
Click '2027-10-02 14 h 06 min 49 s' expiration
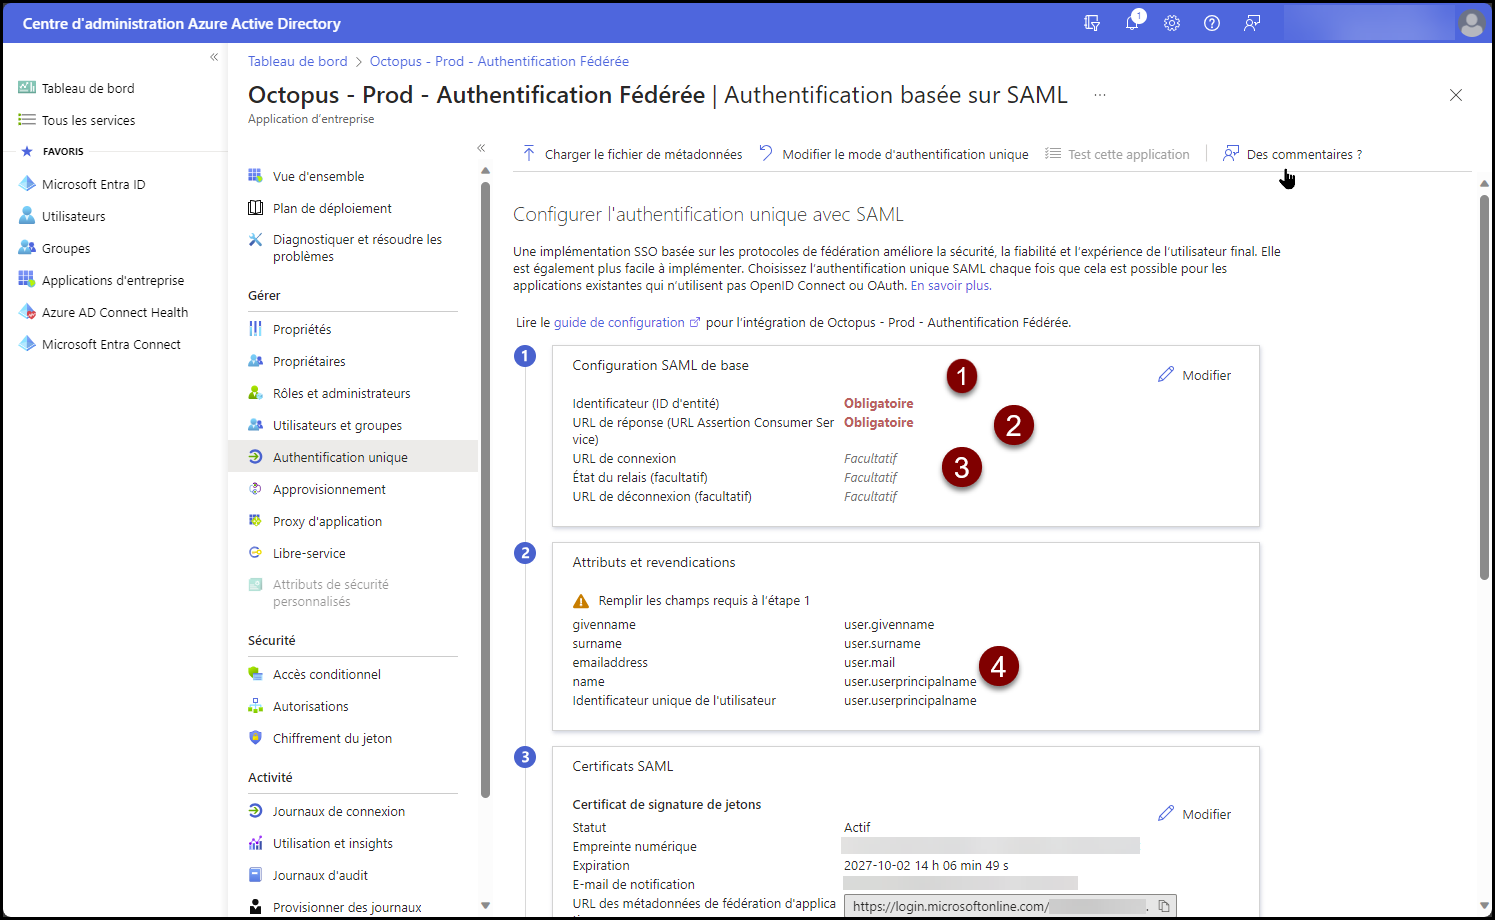926,865
